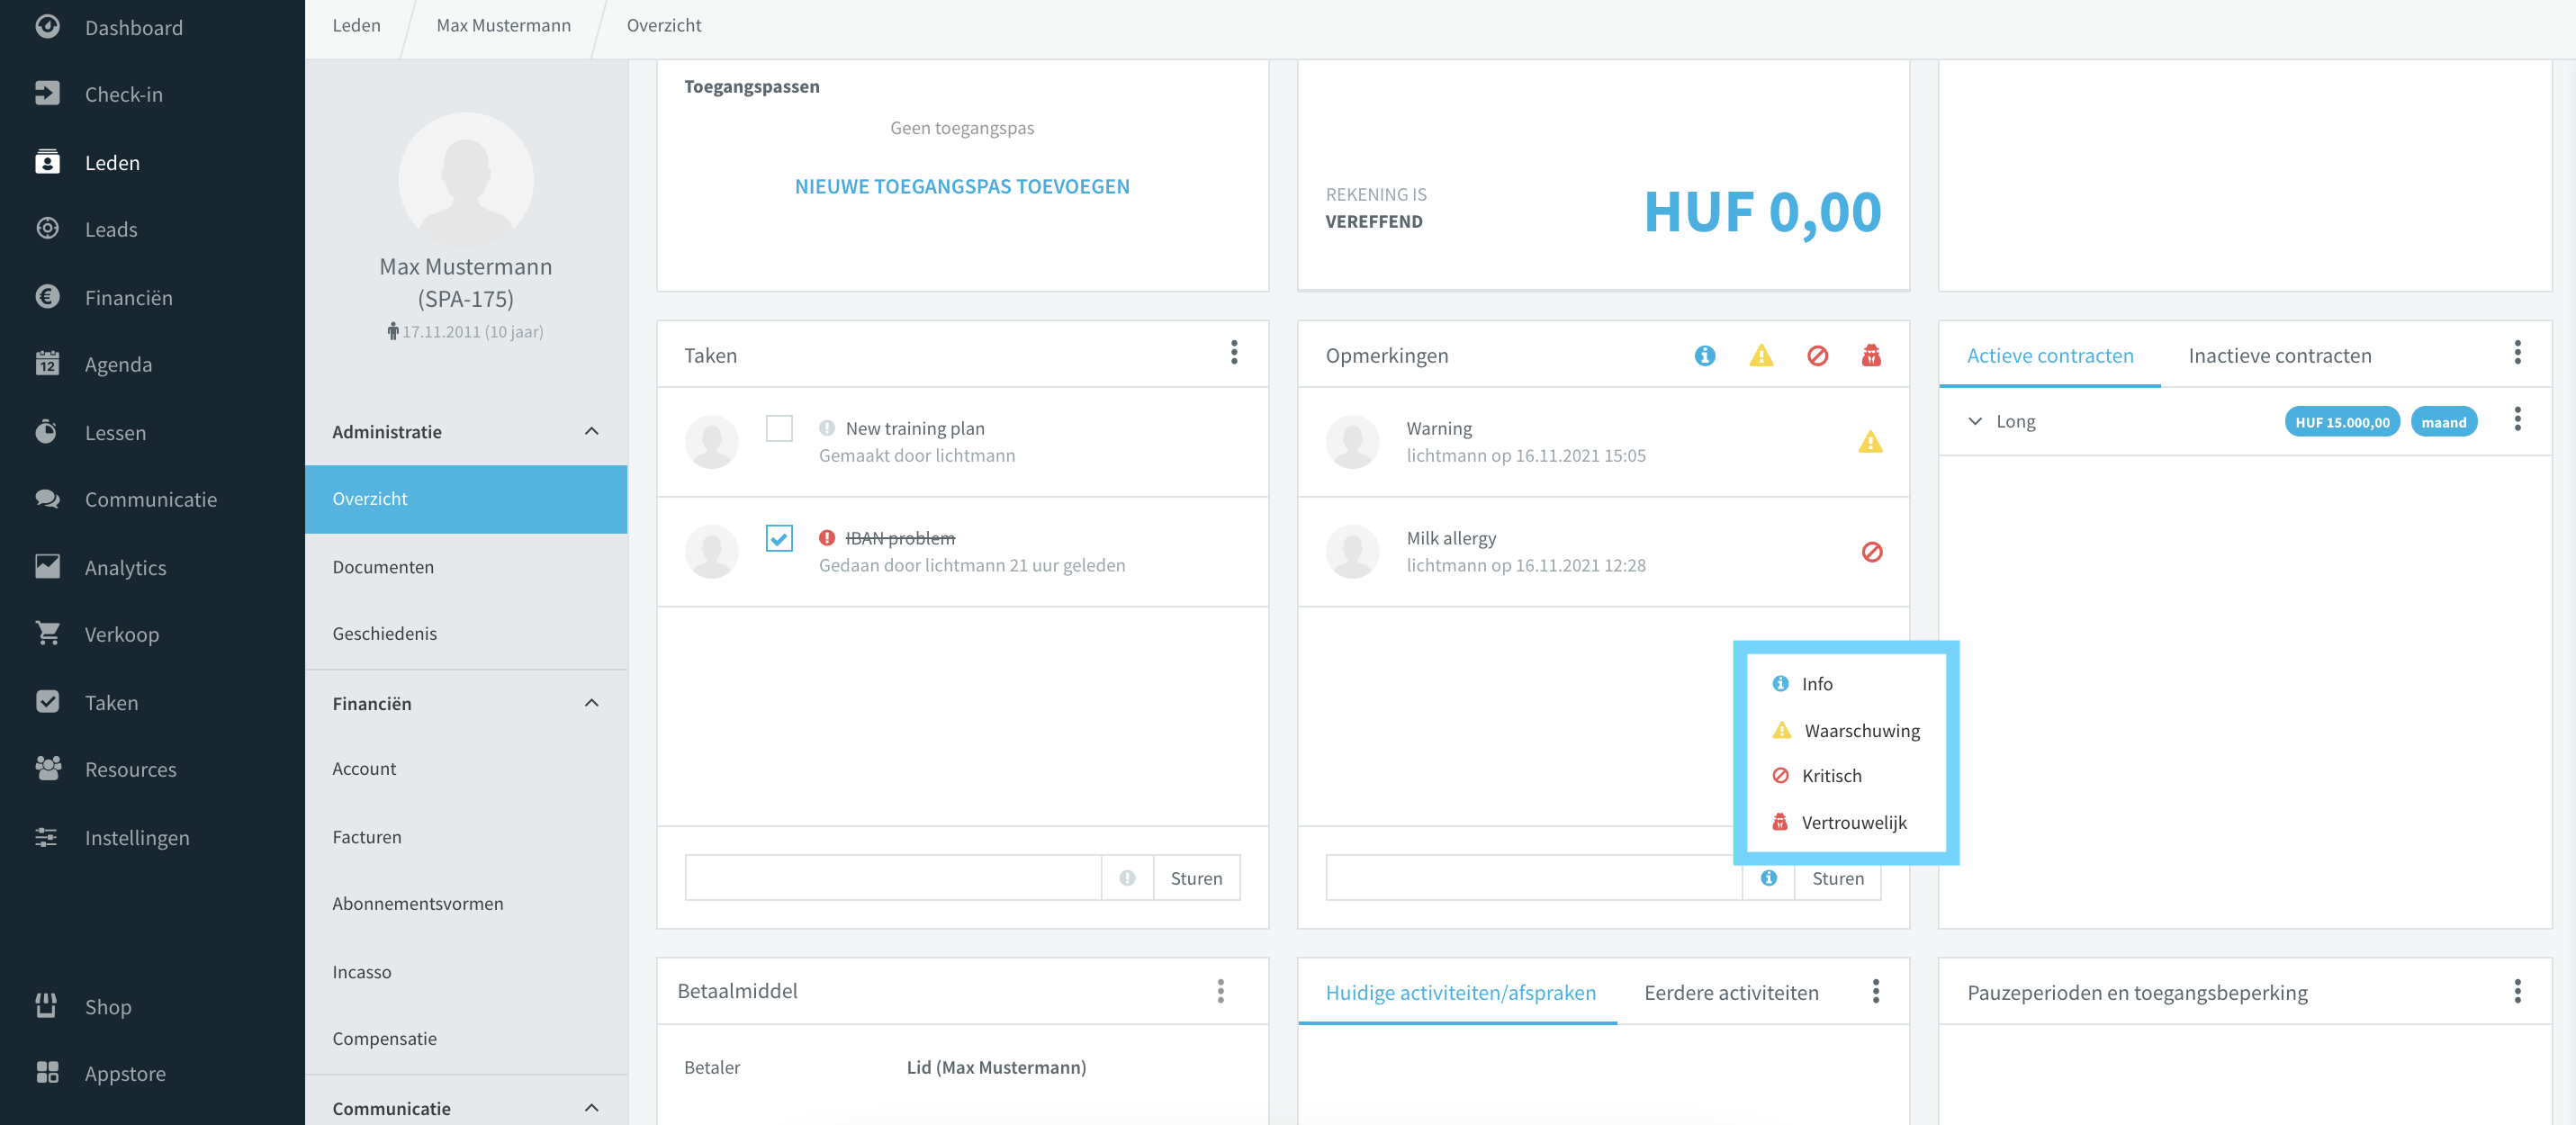Click Sturen button in Opmerkingen panel
This screenshot has width=2576, height=1125.
pos(1838,878)
